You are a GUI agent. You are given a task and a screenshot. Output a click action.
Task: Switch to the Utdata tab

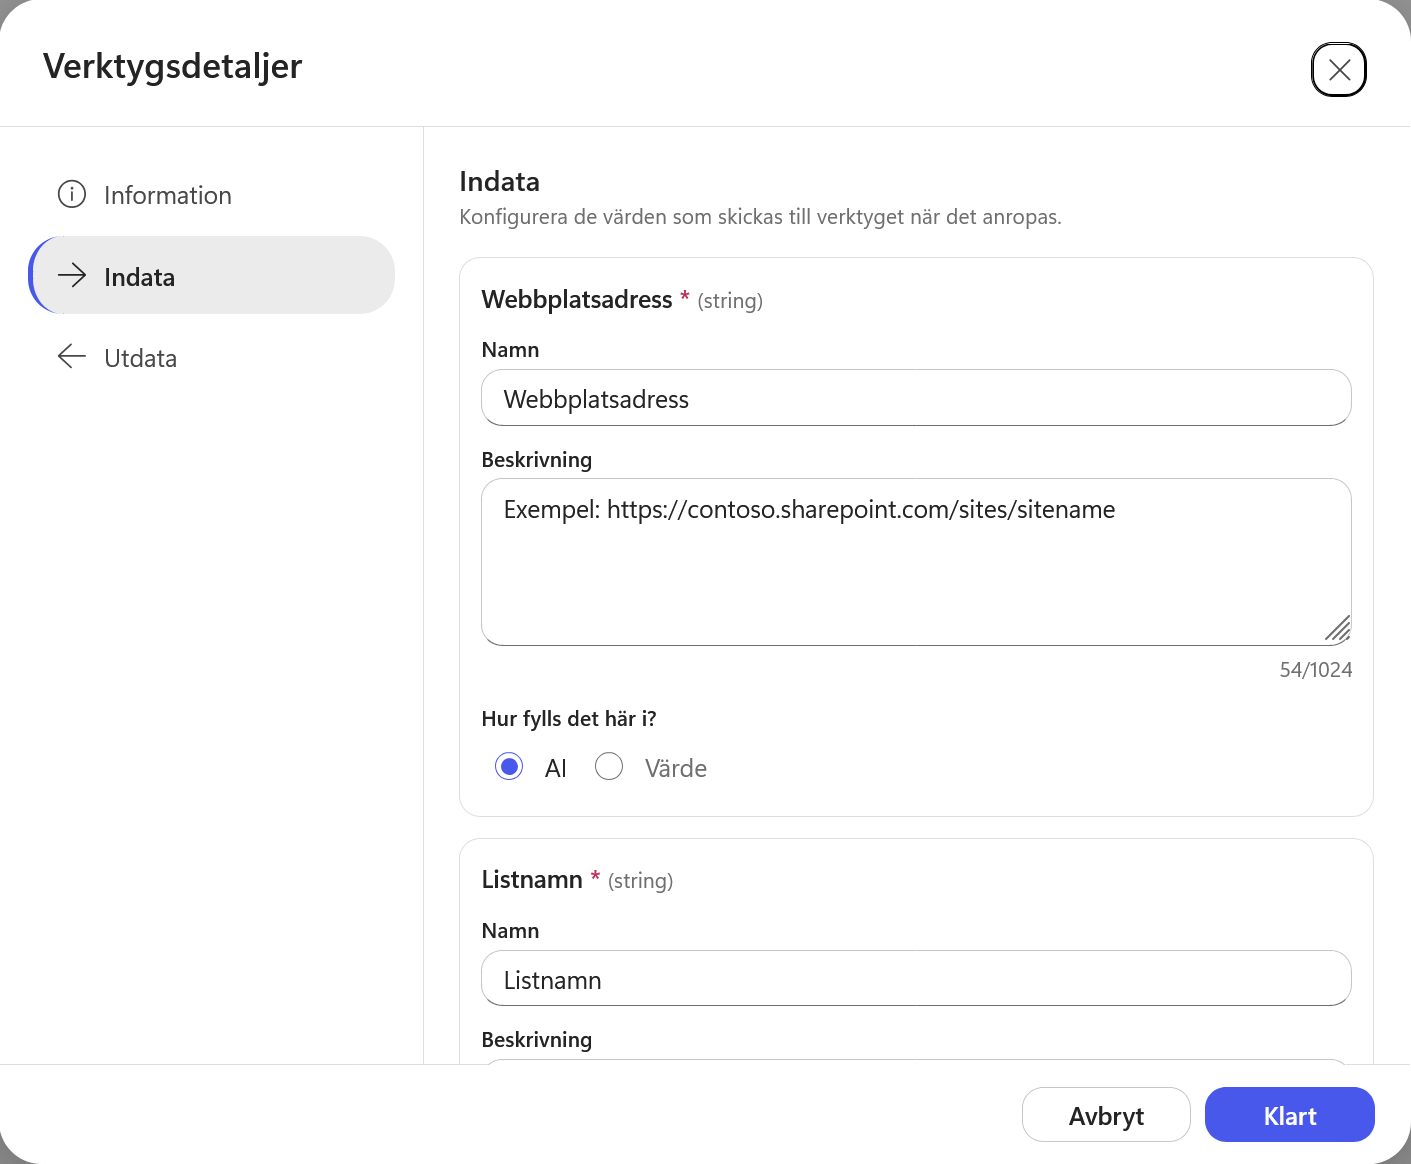[212, 357]
